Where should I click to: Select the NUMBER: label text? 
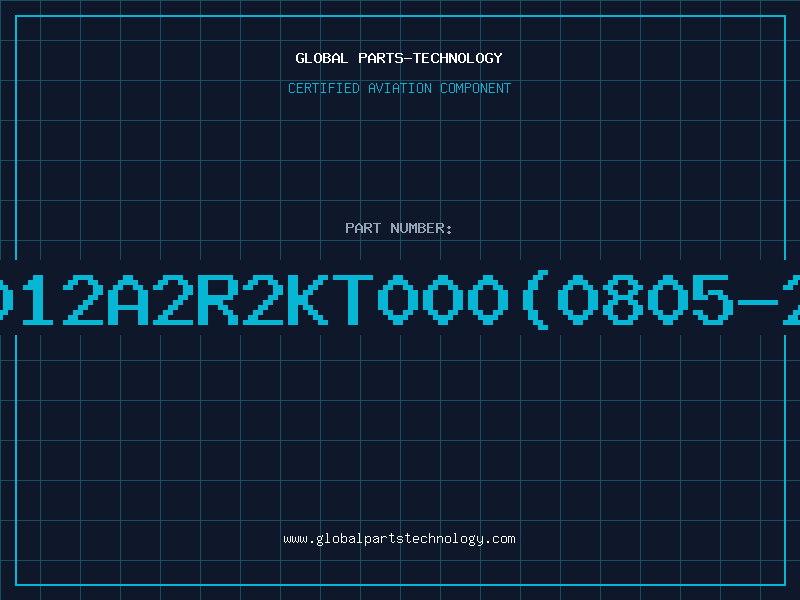click(421, 228)
